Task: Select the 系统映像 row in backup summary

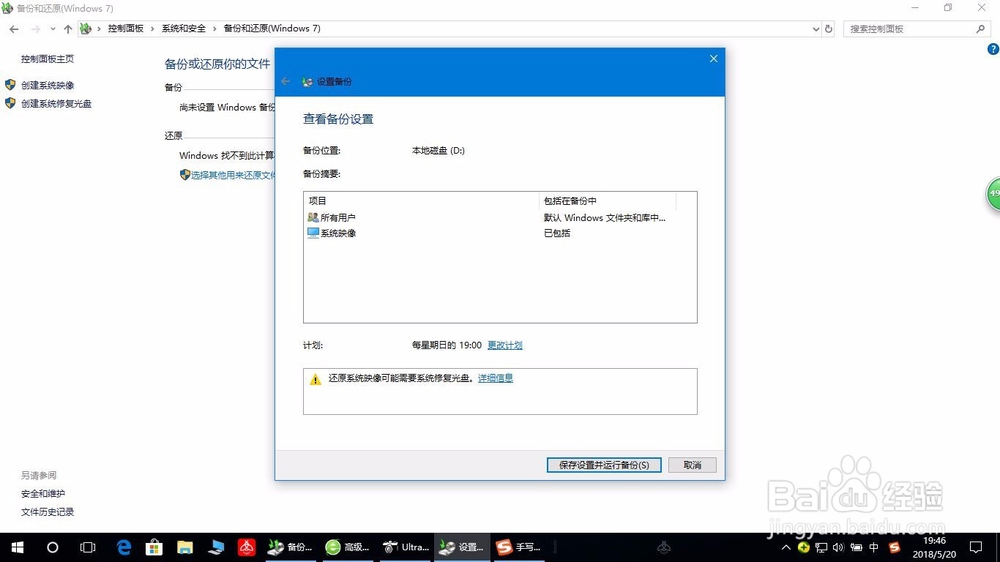Action: point(500,233)
